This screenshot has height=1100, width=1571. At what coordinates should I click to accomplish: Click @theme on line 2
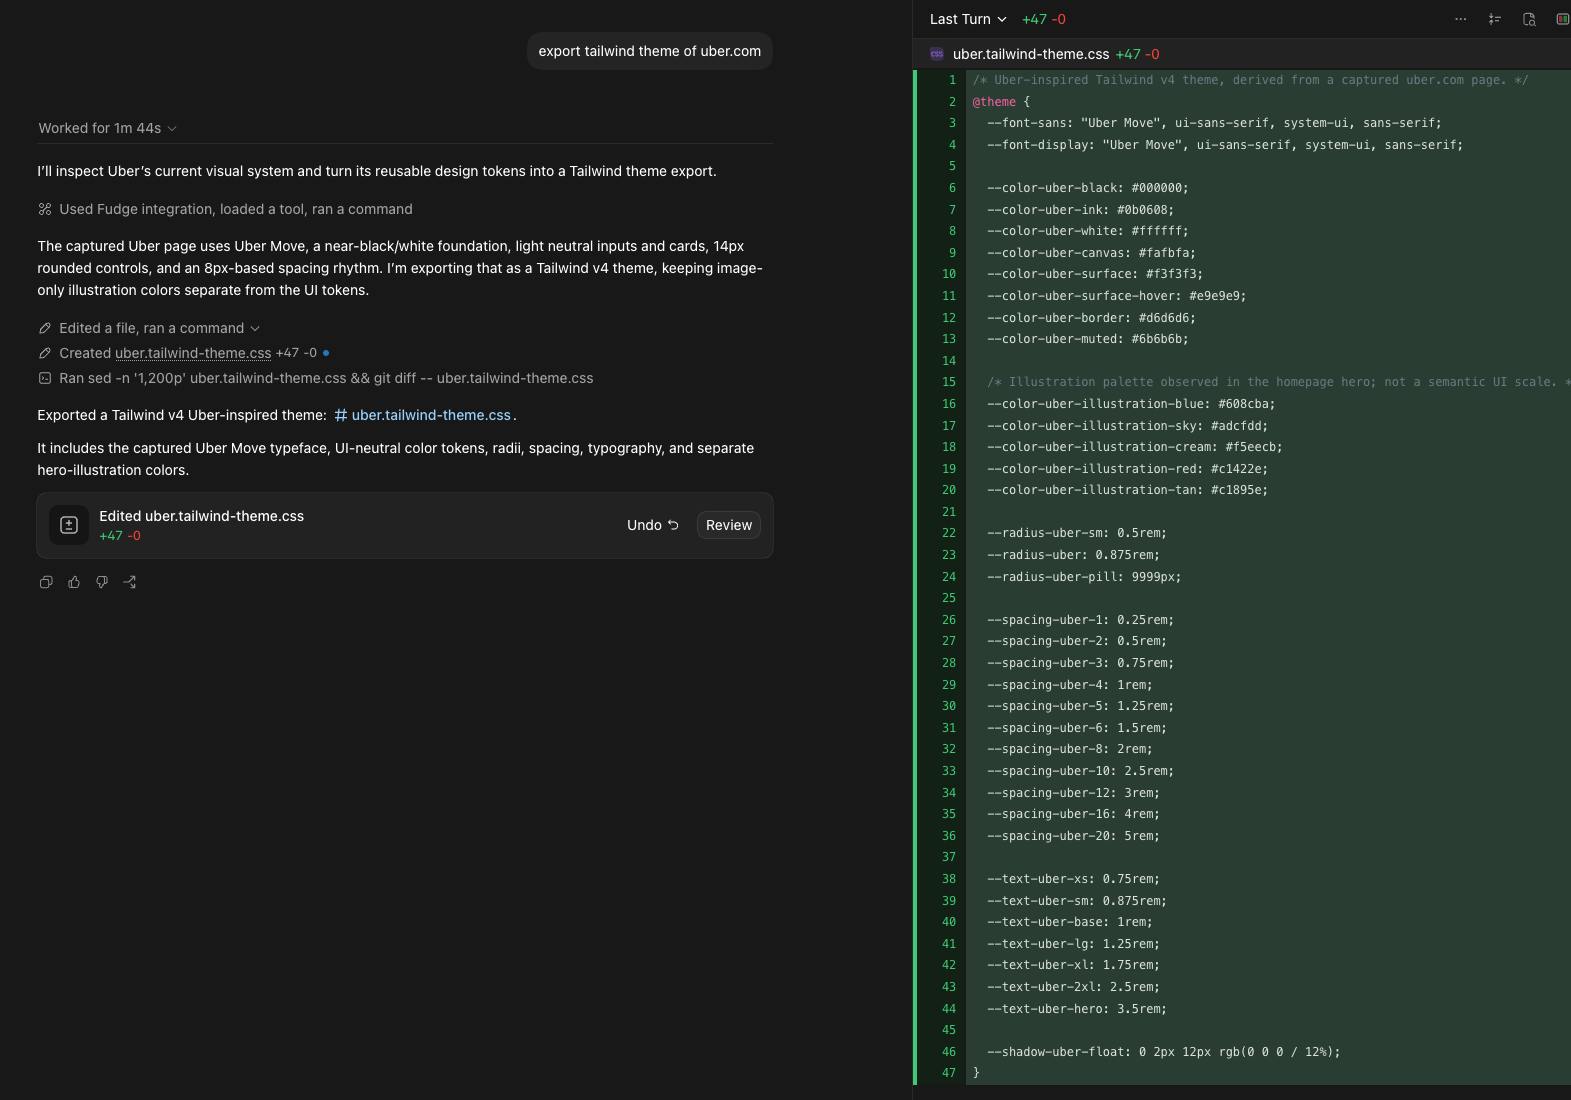click(x=994, y=102)
